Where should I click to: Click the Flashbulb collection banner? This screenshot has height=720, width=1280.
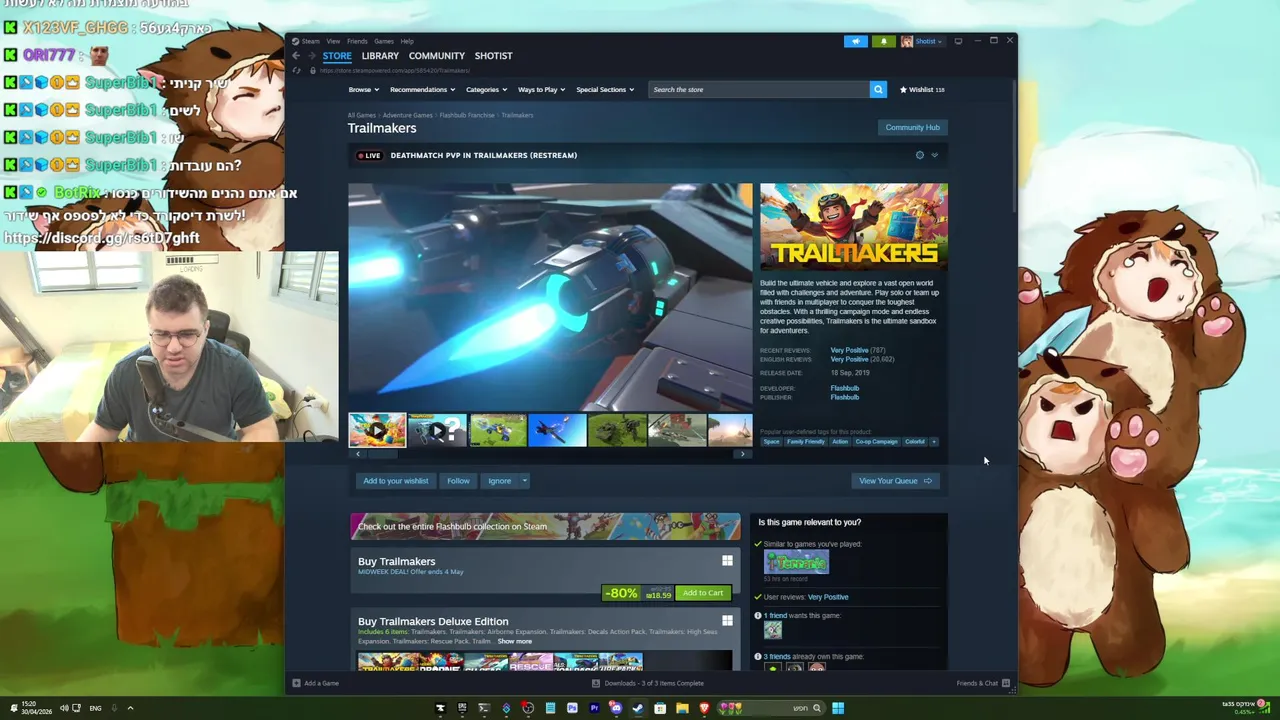coord(545,526)
